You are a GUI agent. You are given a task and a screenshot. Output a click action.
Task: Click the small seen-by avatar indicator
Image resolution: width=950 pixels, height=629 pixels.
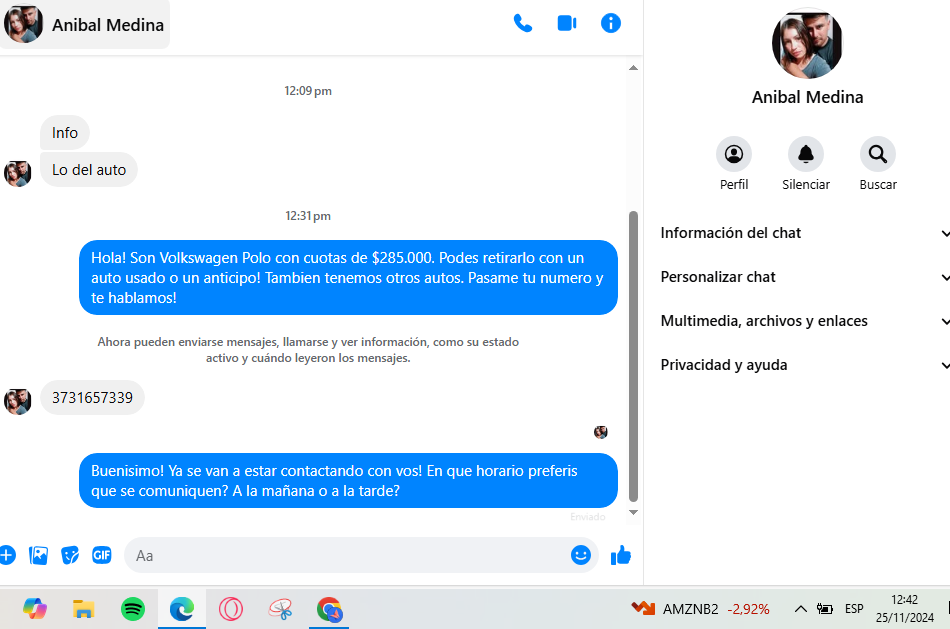pyautogui.click(x=600, y=432)
